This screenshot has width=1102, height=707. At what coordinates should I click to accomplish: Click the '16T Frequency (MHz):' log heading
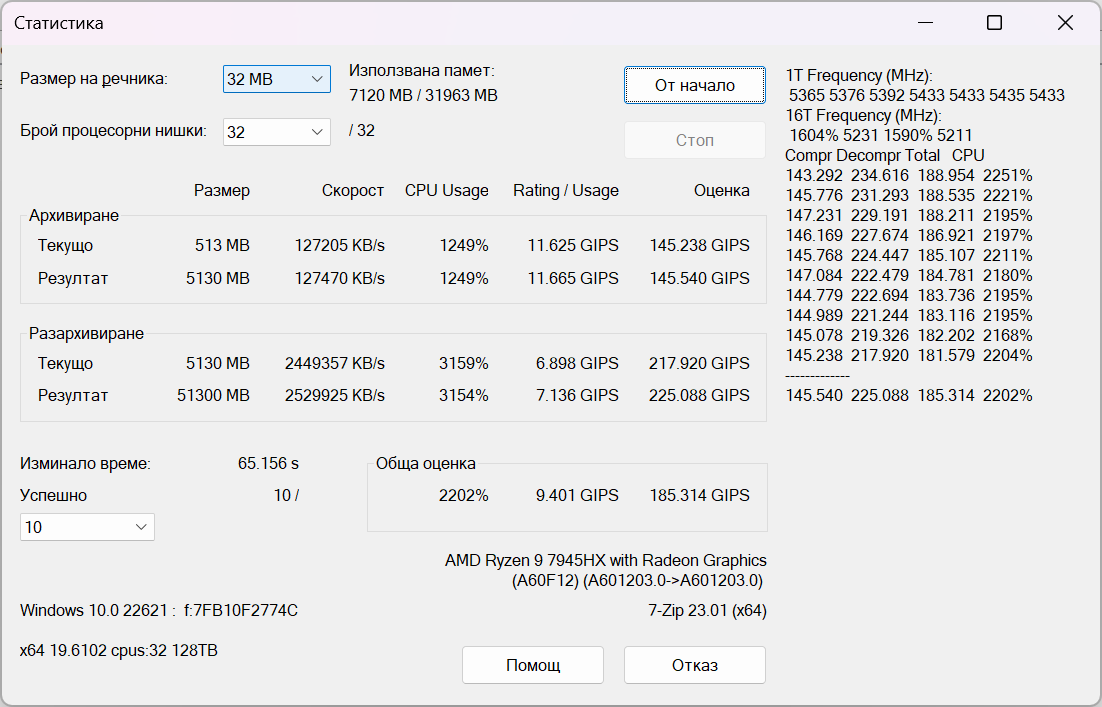(x=863, y=116)
